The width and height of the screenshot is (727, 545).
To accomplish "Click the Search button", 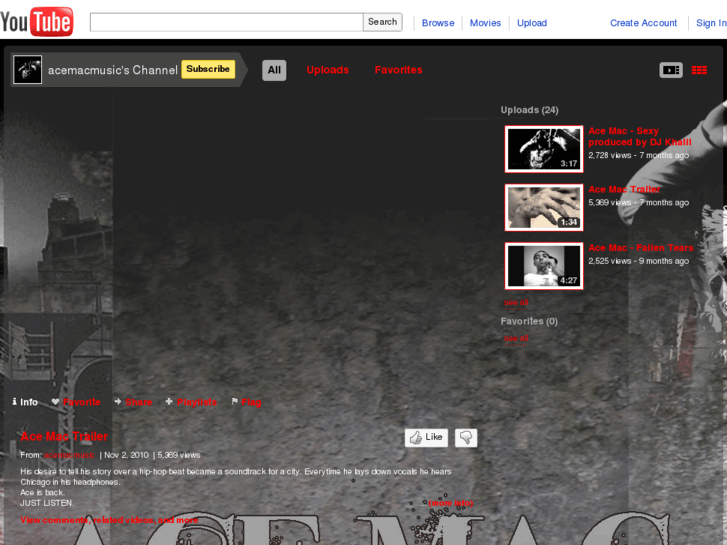I will (x=383, y=22).
